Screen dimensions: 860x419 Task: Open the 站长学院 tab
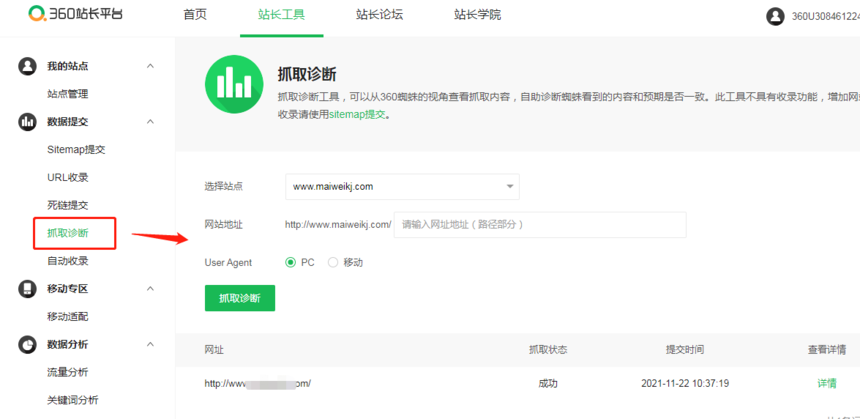click(478, 15)
